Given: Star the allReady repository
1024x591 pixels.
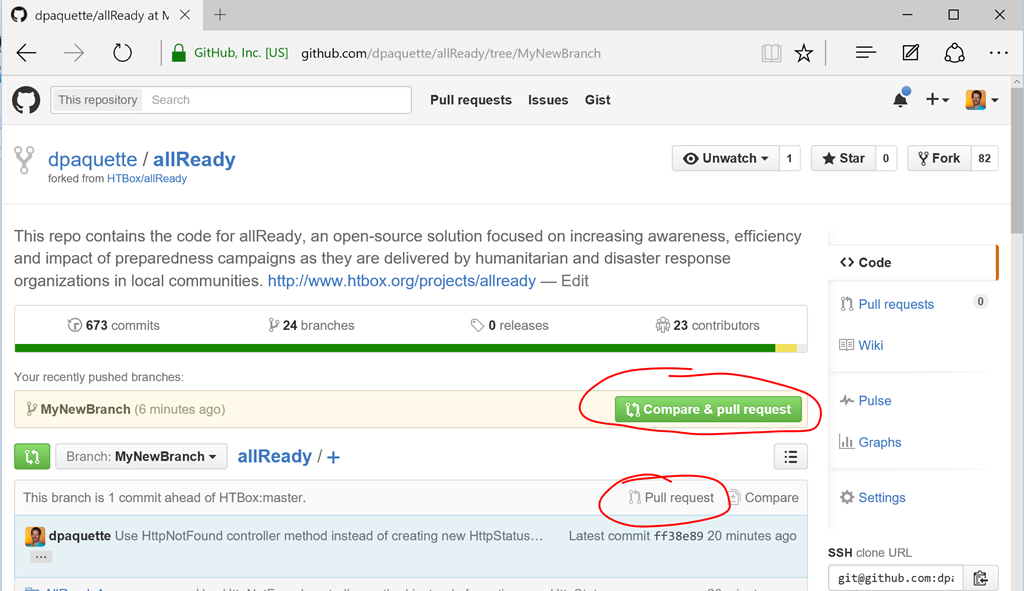Looking at the screenshot, I should (x=843, y=158).
